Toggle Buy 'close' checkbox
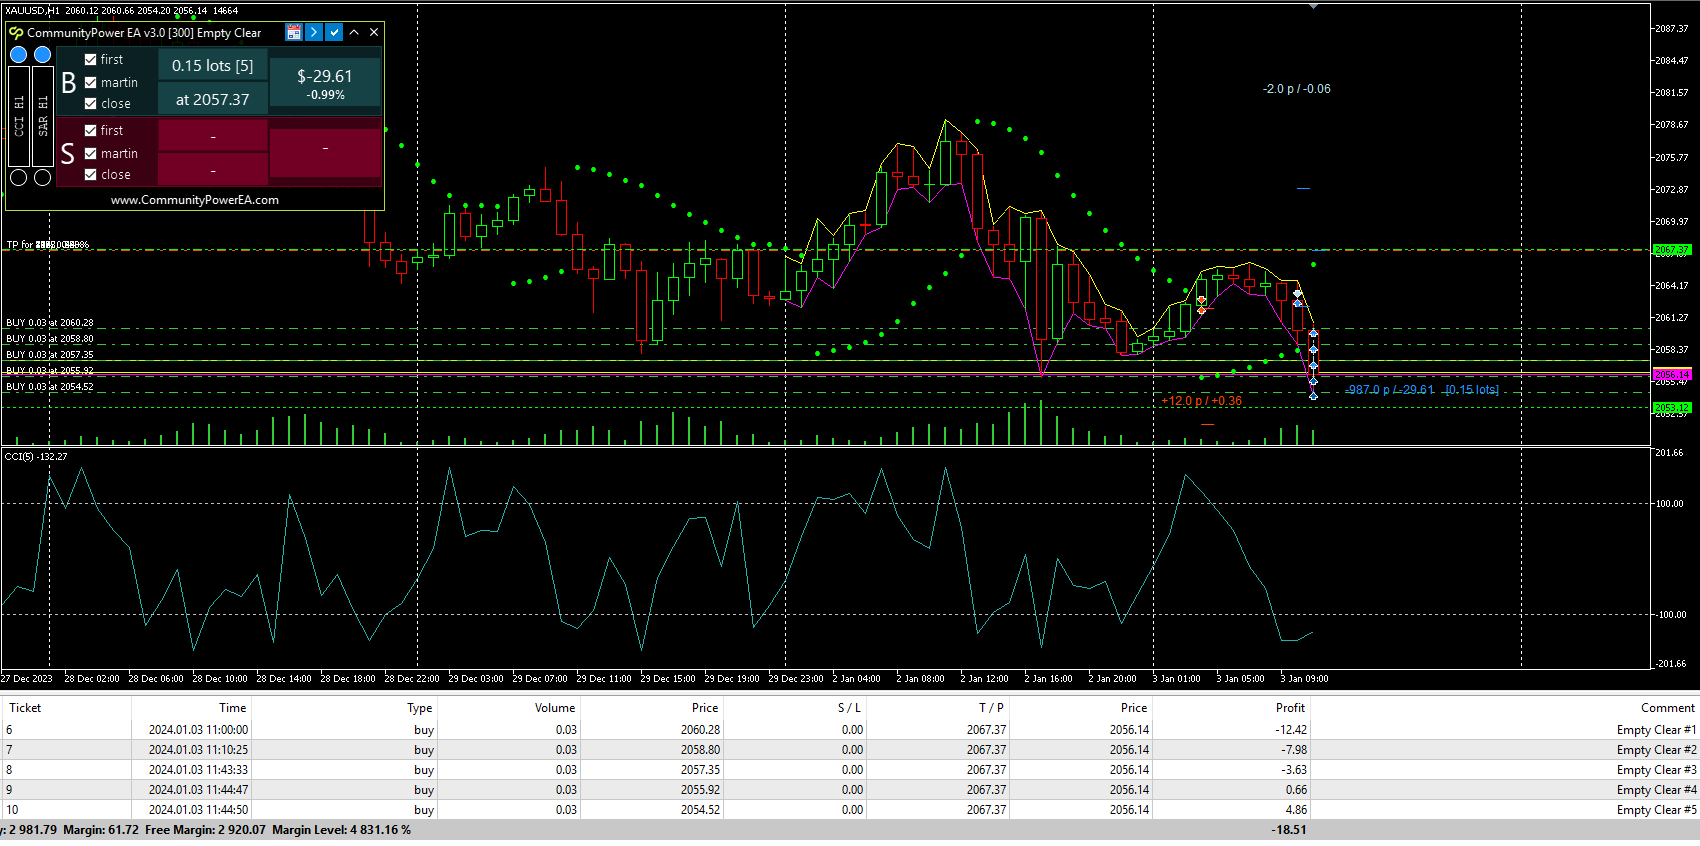 pyautogui.click(x=91, y=103)
